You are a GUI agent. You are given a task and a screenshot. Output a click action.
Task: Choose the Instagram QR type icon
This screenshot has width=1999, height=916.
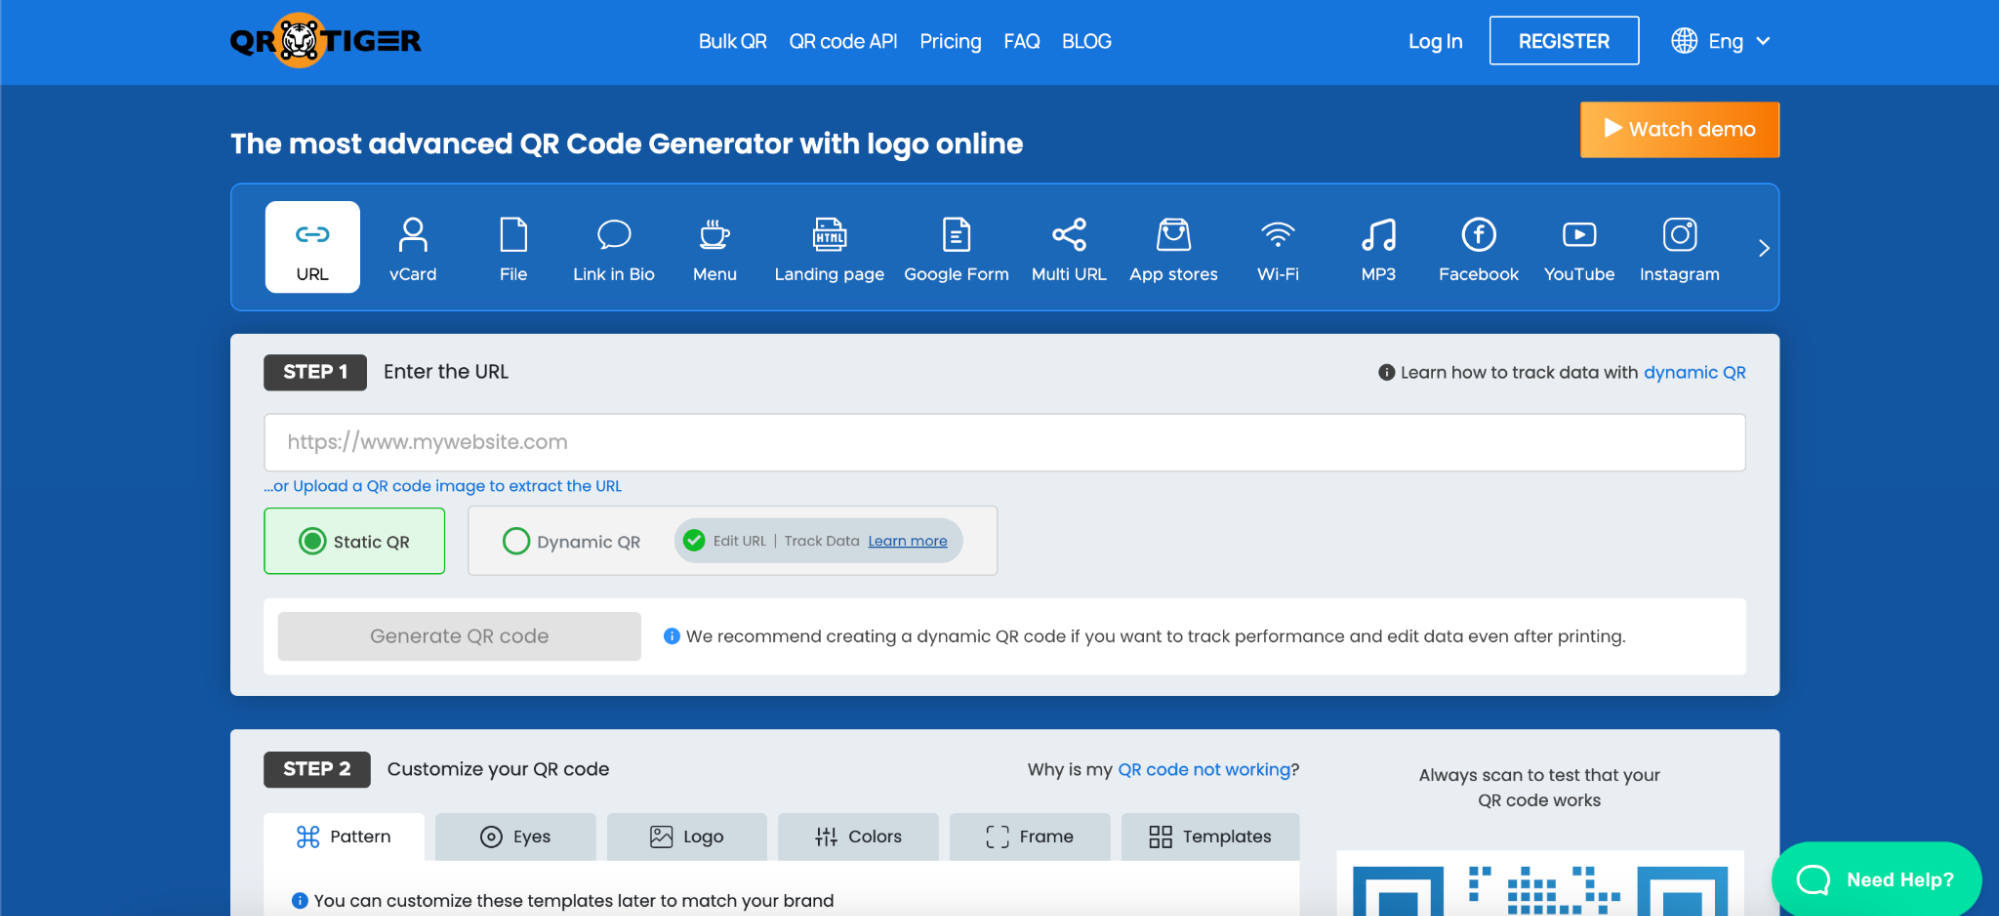pos(1680,235)
